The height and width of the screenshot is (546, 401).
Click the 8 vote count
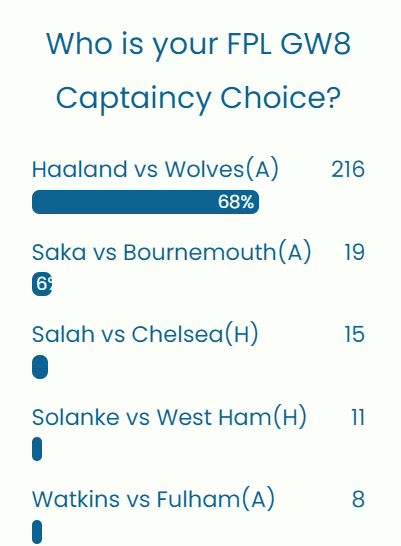coord(358,499)
